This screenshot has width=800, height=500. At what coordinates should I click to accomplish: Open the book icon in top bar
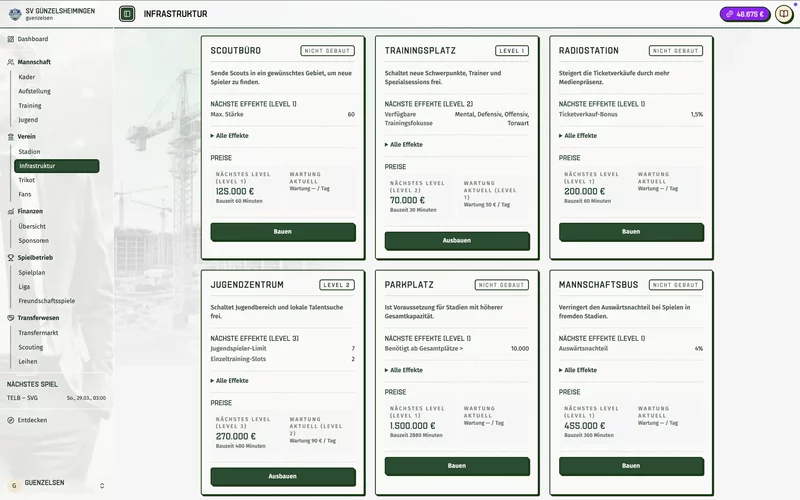784,14
